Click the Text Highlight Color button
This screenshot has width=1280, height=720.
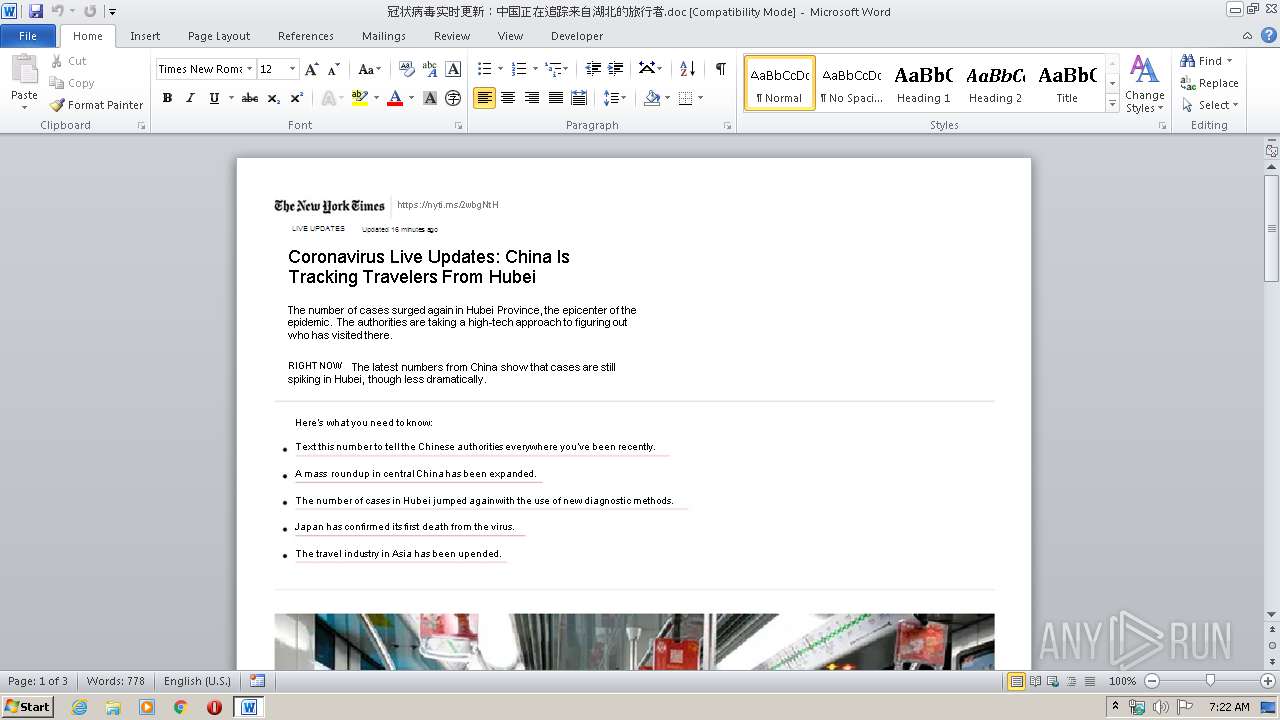pyautogui.click(x=360, y=98)
